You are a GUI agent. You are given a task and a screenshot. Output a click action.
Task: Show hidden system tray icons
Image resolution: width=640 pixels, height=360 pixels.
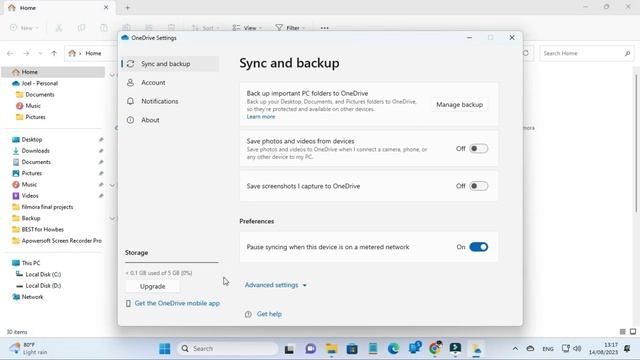515,349
